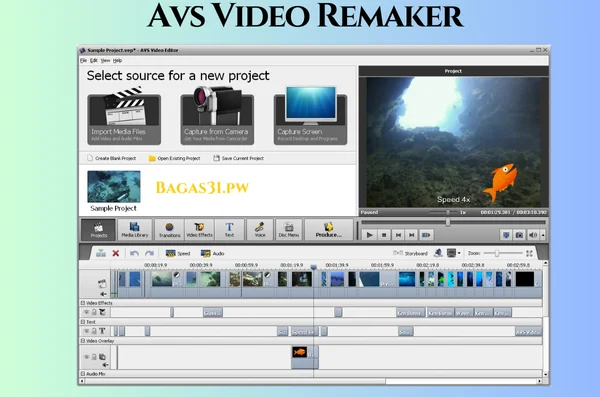Open the Transitions panel
Image resolution: width=600 pixels, height=397 pixels.
click(x=170, y=229)
